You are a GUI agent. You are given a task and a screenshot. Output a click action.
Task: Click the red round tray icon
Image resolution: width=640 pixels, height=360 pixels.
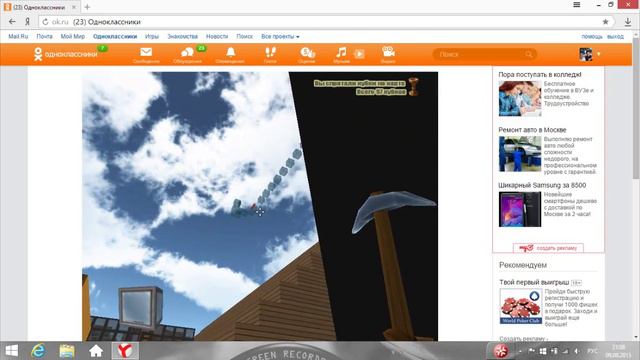(501, 351)
